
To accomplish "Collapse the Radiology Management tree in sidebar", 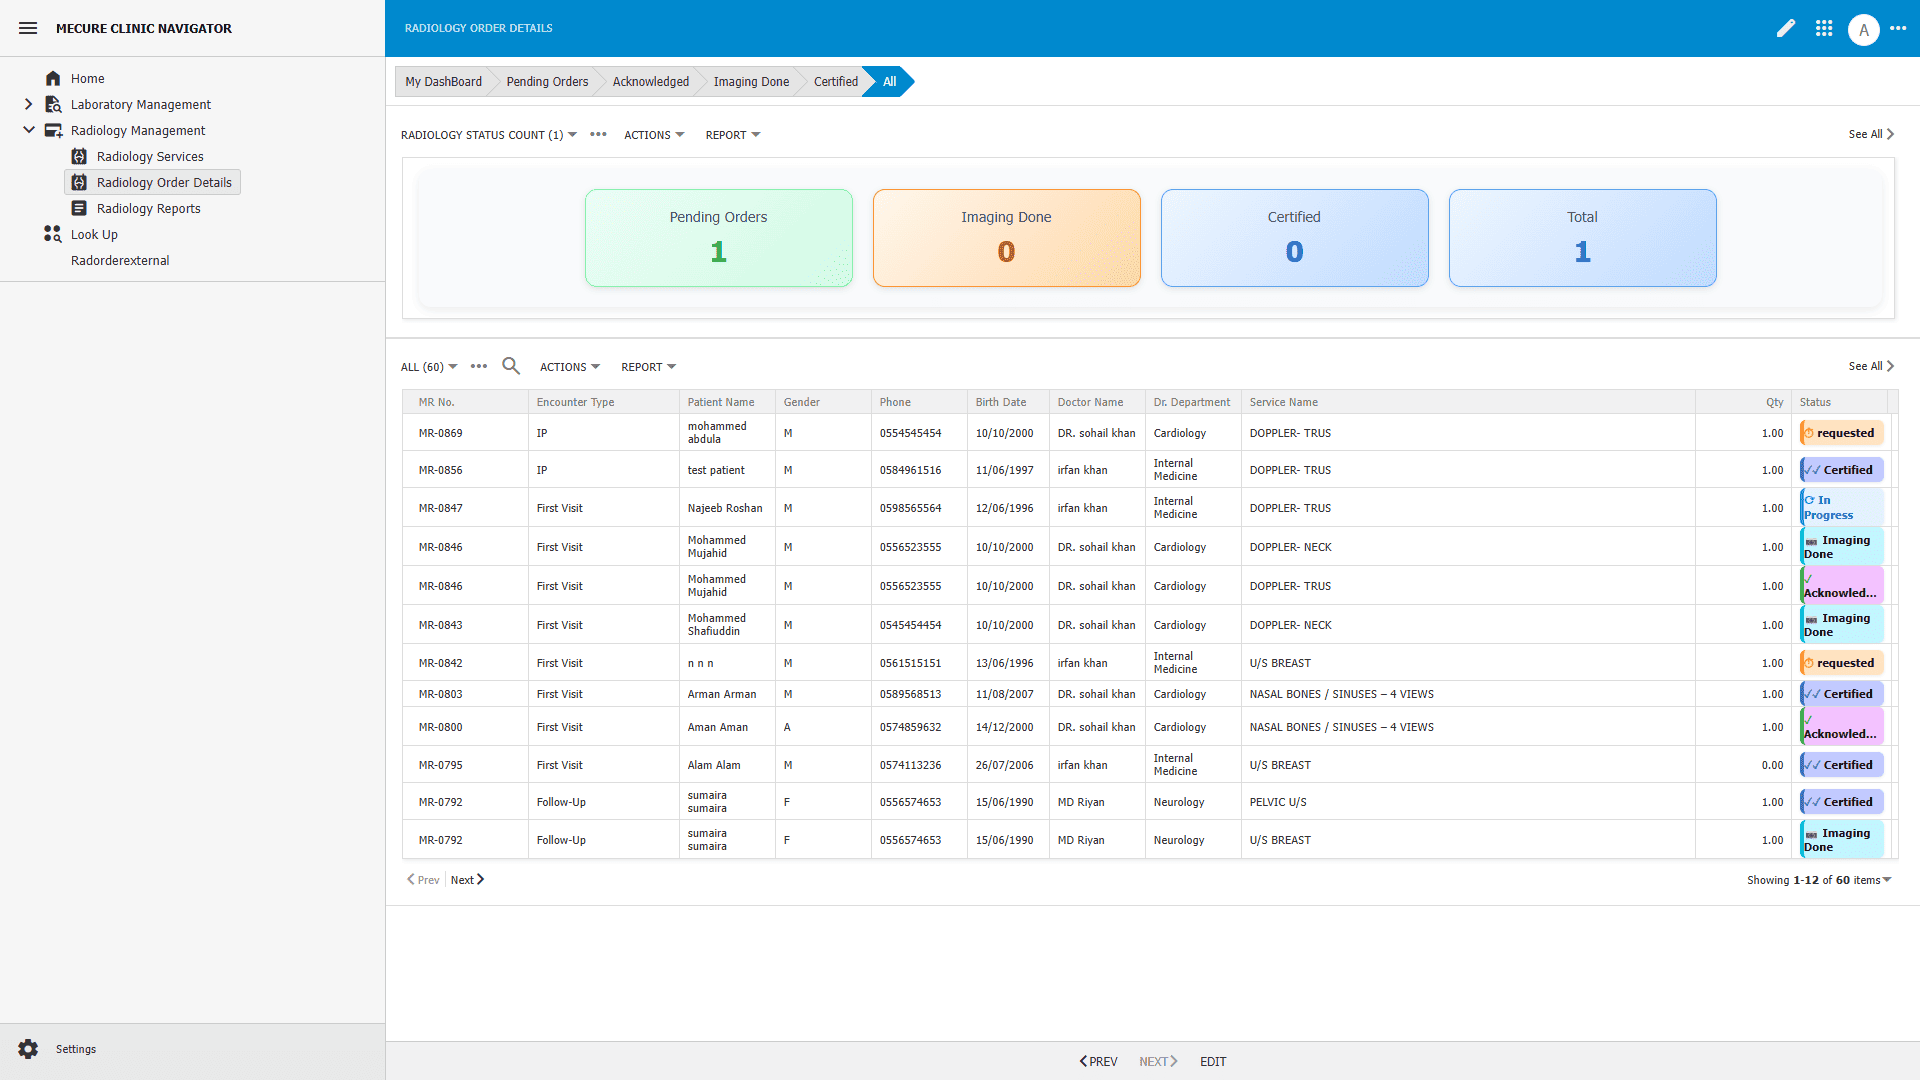I will tap(28, 130).
